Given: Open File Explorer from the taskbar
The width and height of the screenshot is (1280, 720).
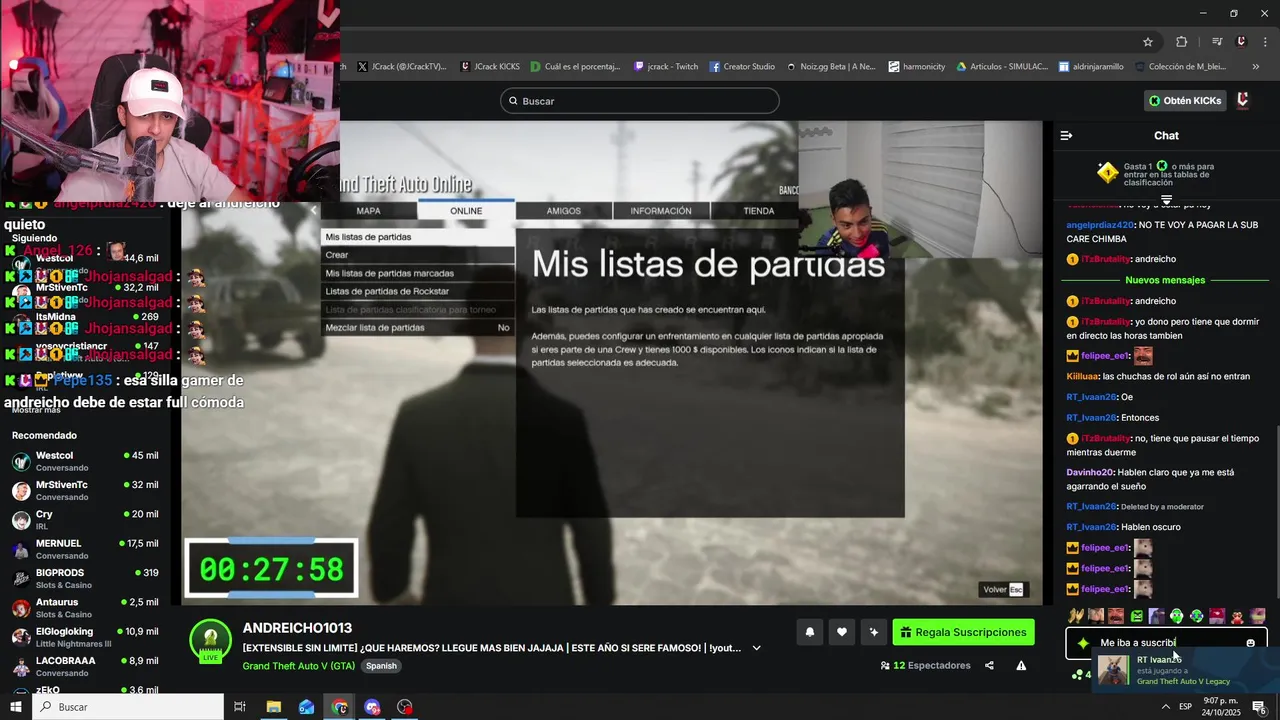Looking at the screenshot, I should pos(273,707).
